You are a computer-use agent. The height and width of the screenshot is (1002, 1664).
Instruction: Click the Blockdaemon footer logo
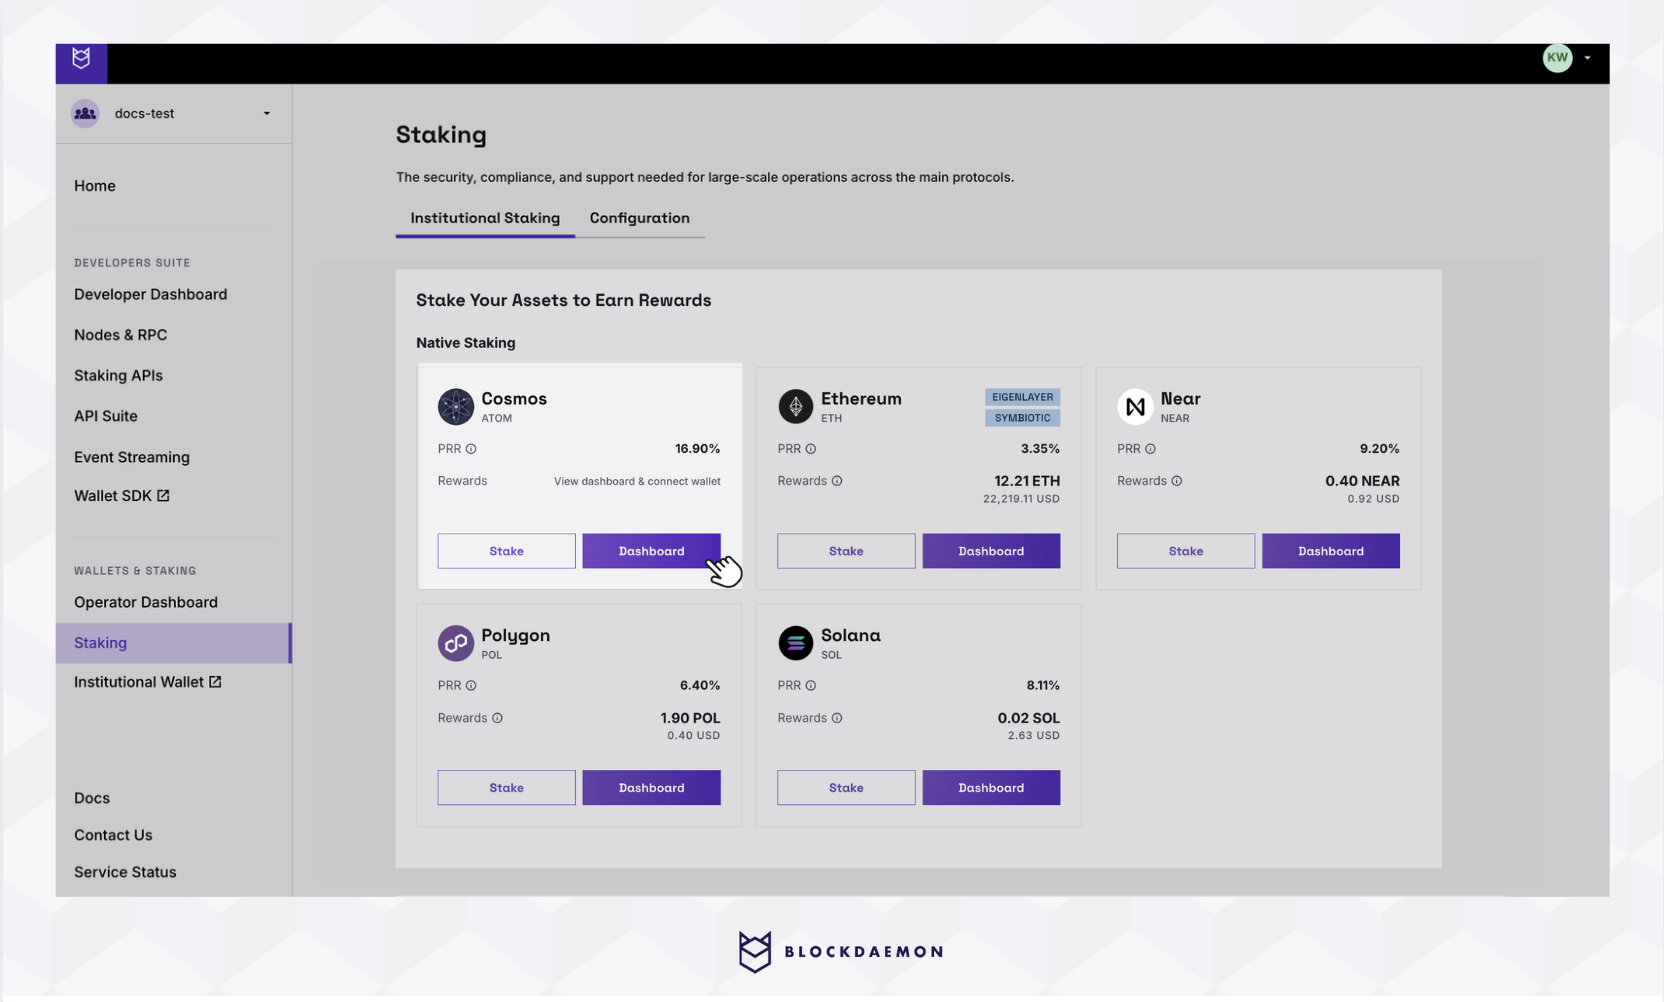(x=841, y=952)
